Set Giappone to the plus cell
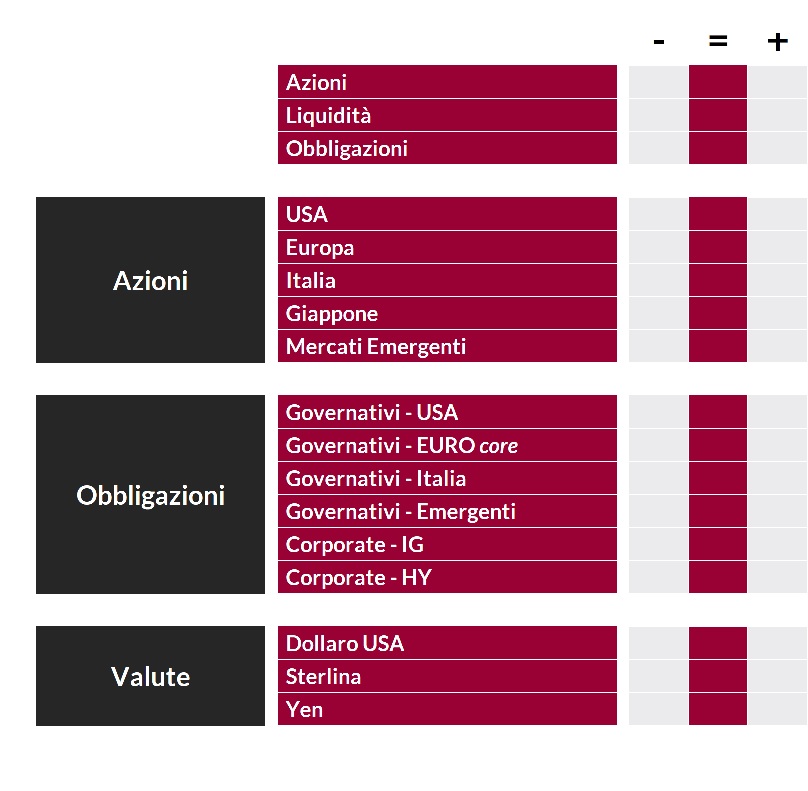The height and width of the screenshot is (791, 808). click(x=778, y=313)
